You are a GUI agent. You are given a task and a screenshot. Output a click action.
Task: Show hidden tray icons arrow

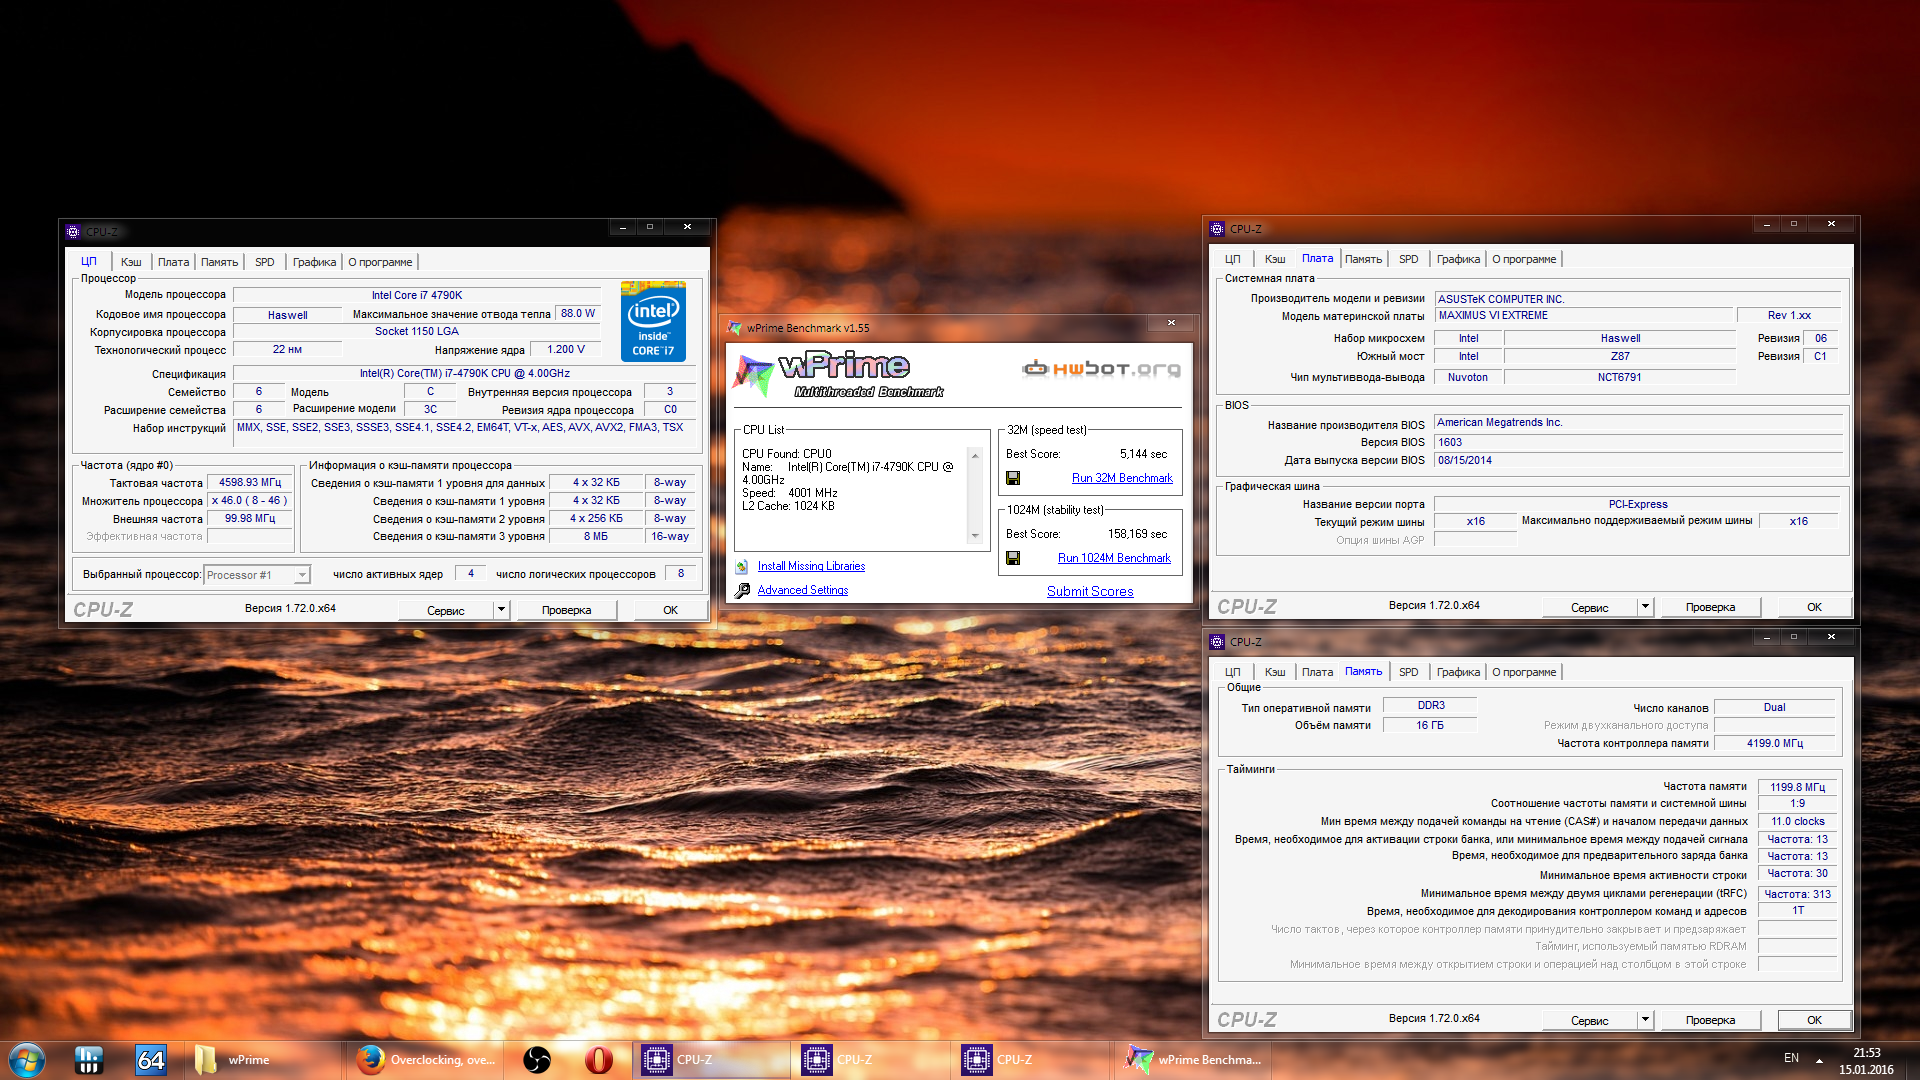click(x=1819, y=1060)
